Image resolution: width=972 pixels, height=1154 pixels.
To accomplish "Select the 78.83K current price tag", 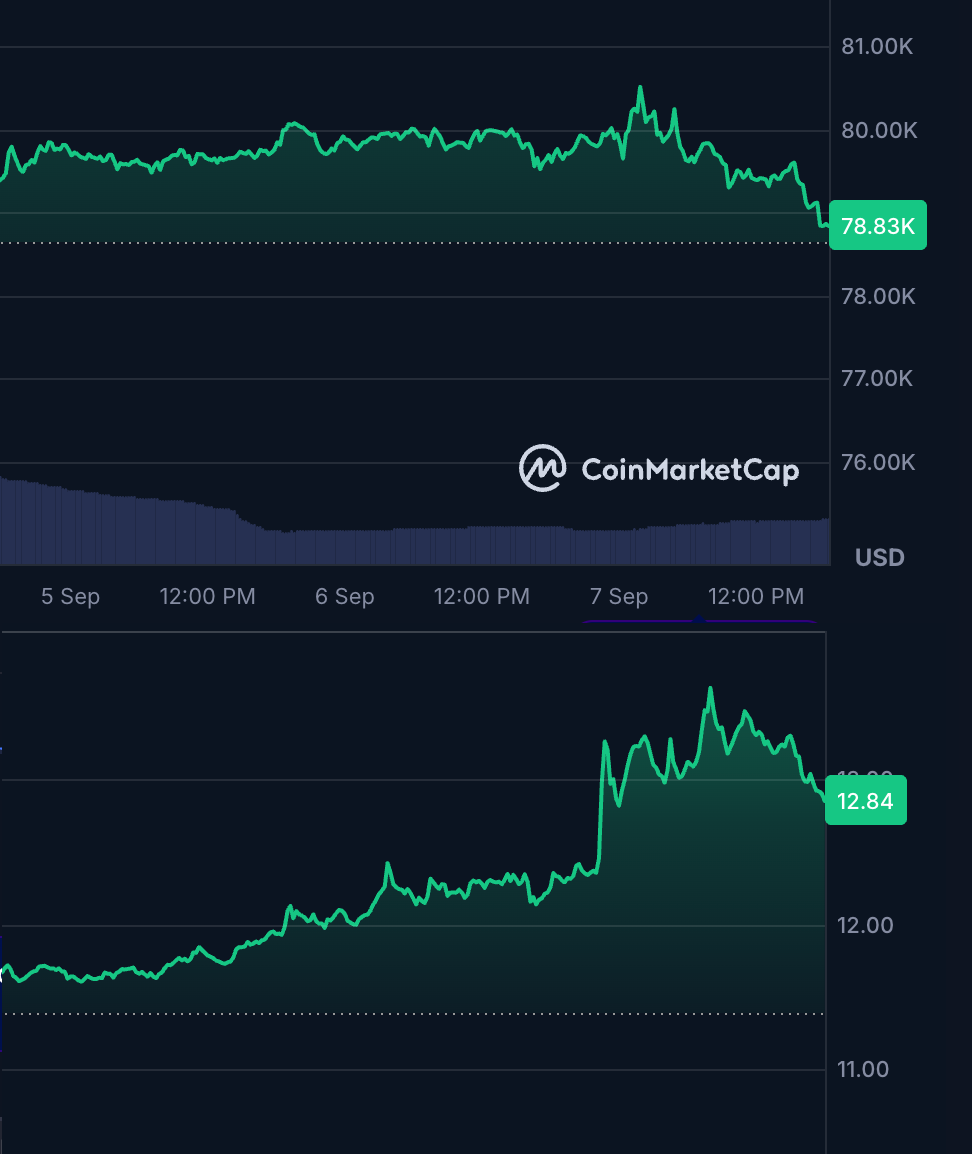I will coord(878,225).
